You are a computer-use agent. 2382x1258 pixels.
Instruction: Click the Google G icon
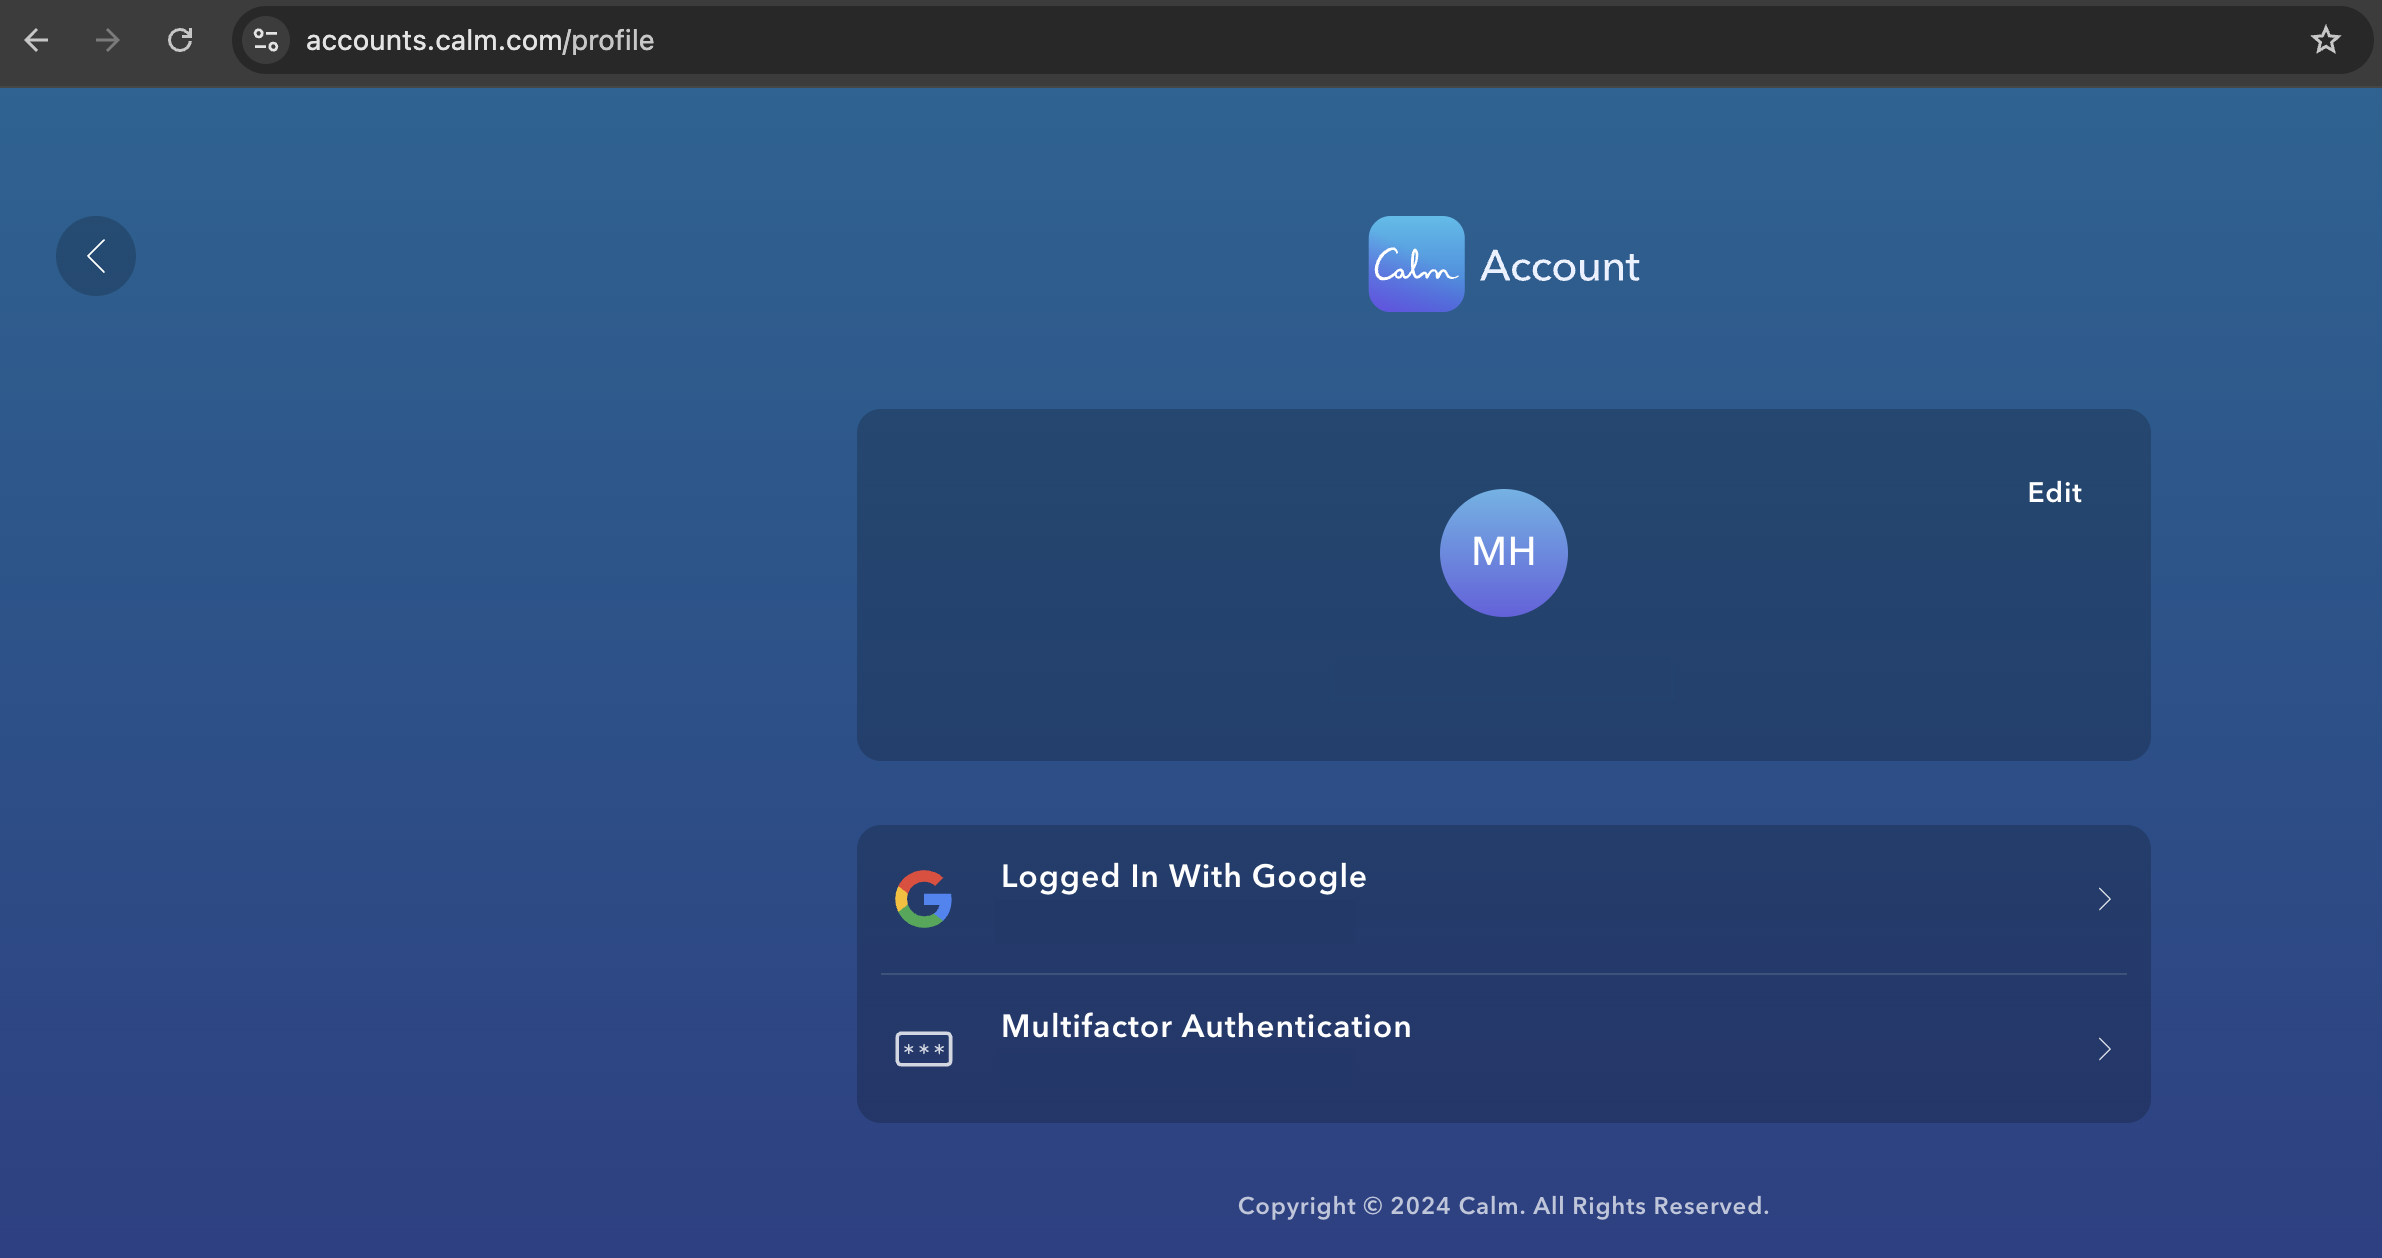pos(923,897)
